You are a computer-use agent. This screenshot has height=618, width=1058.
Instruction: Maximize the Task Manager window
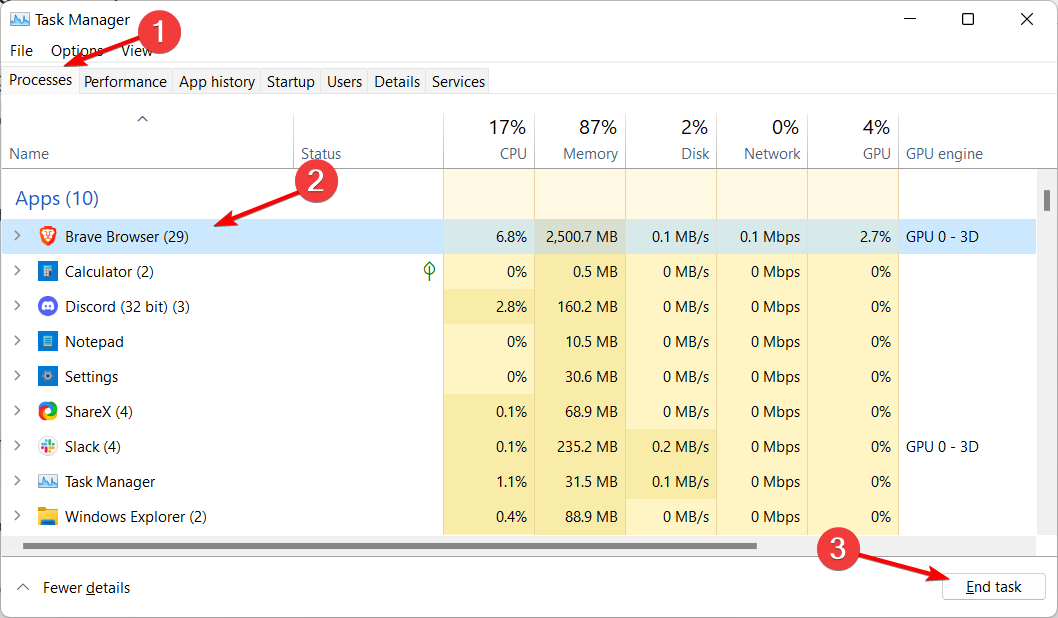click(968, 19)
